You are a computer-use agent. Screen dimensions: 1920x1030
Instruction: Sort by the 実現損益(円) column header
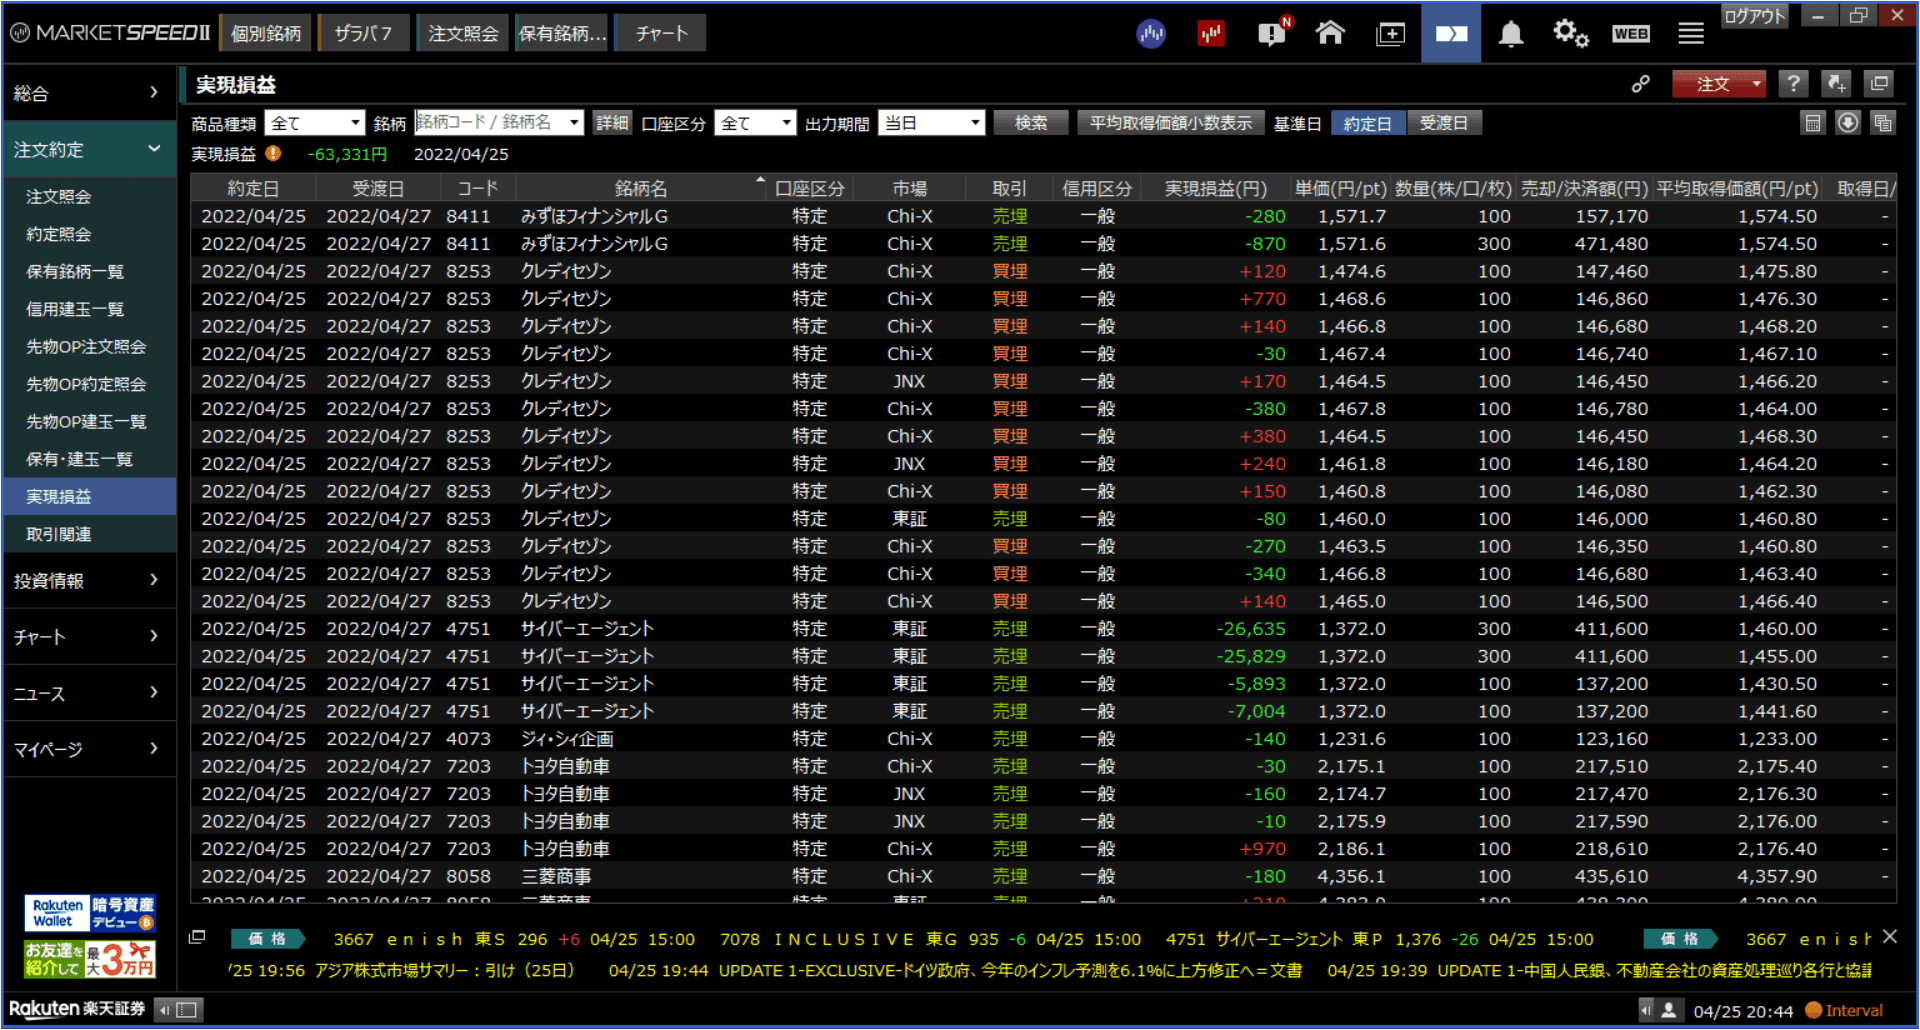[x=1215, y=188]
